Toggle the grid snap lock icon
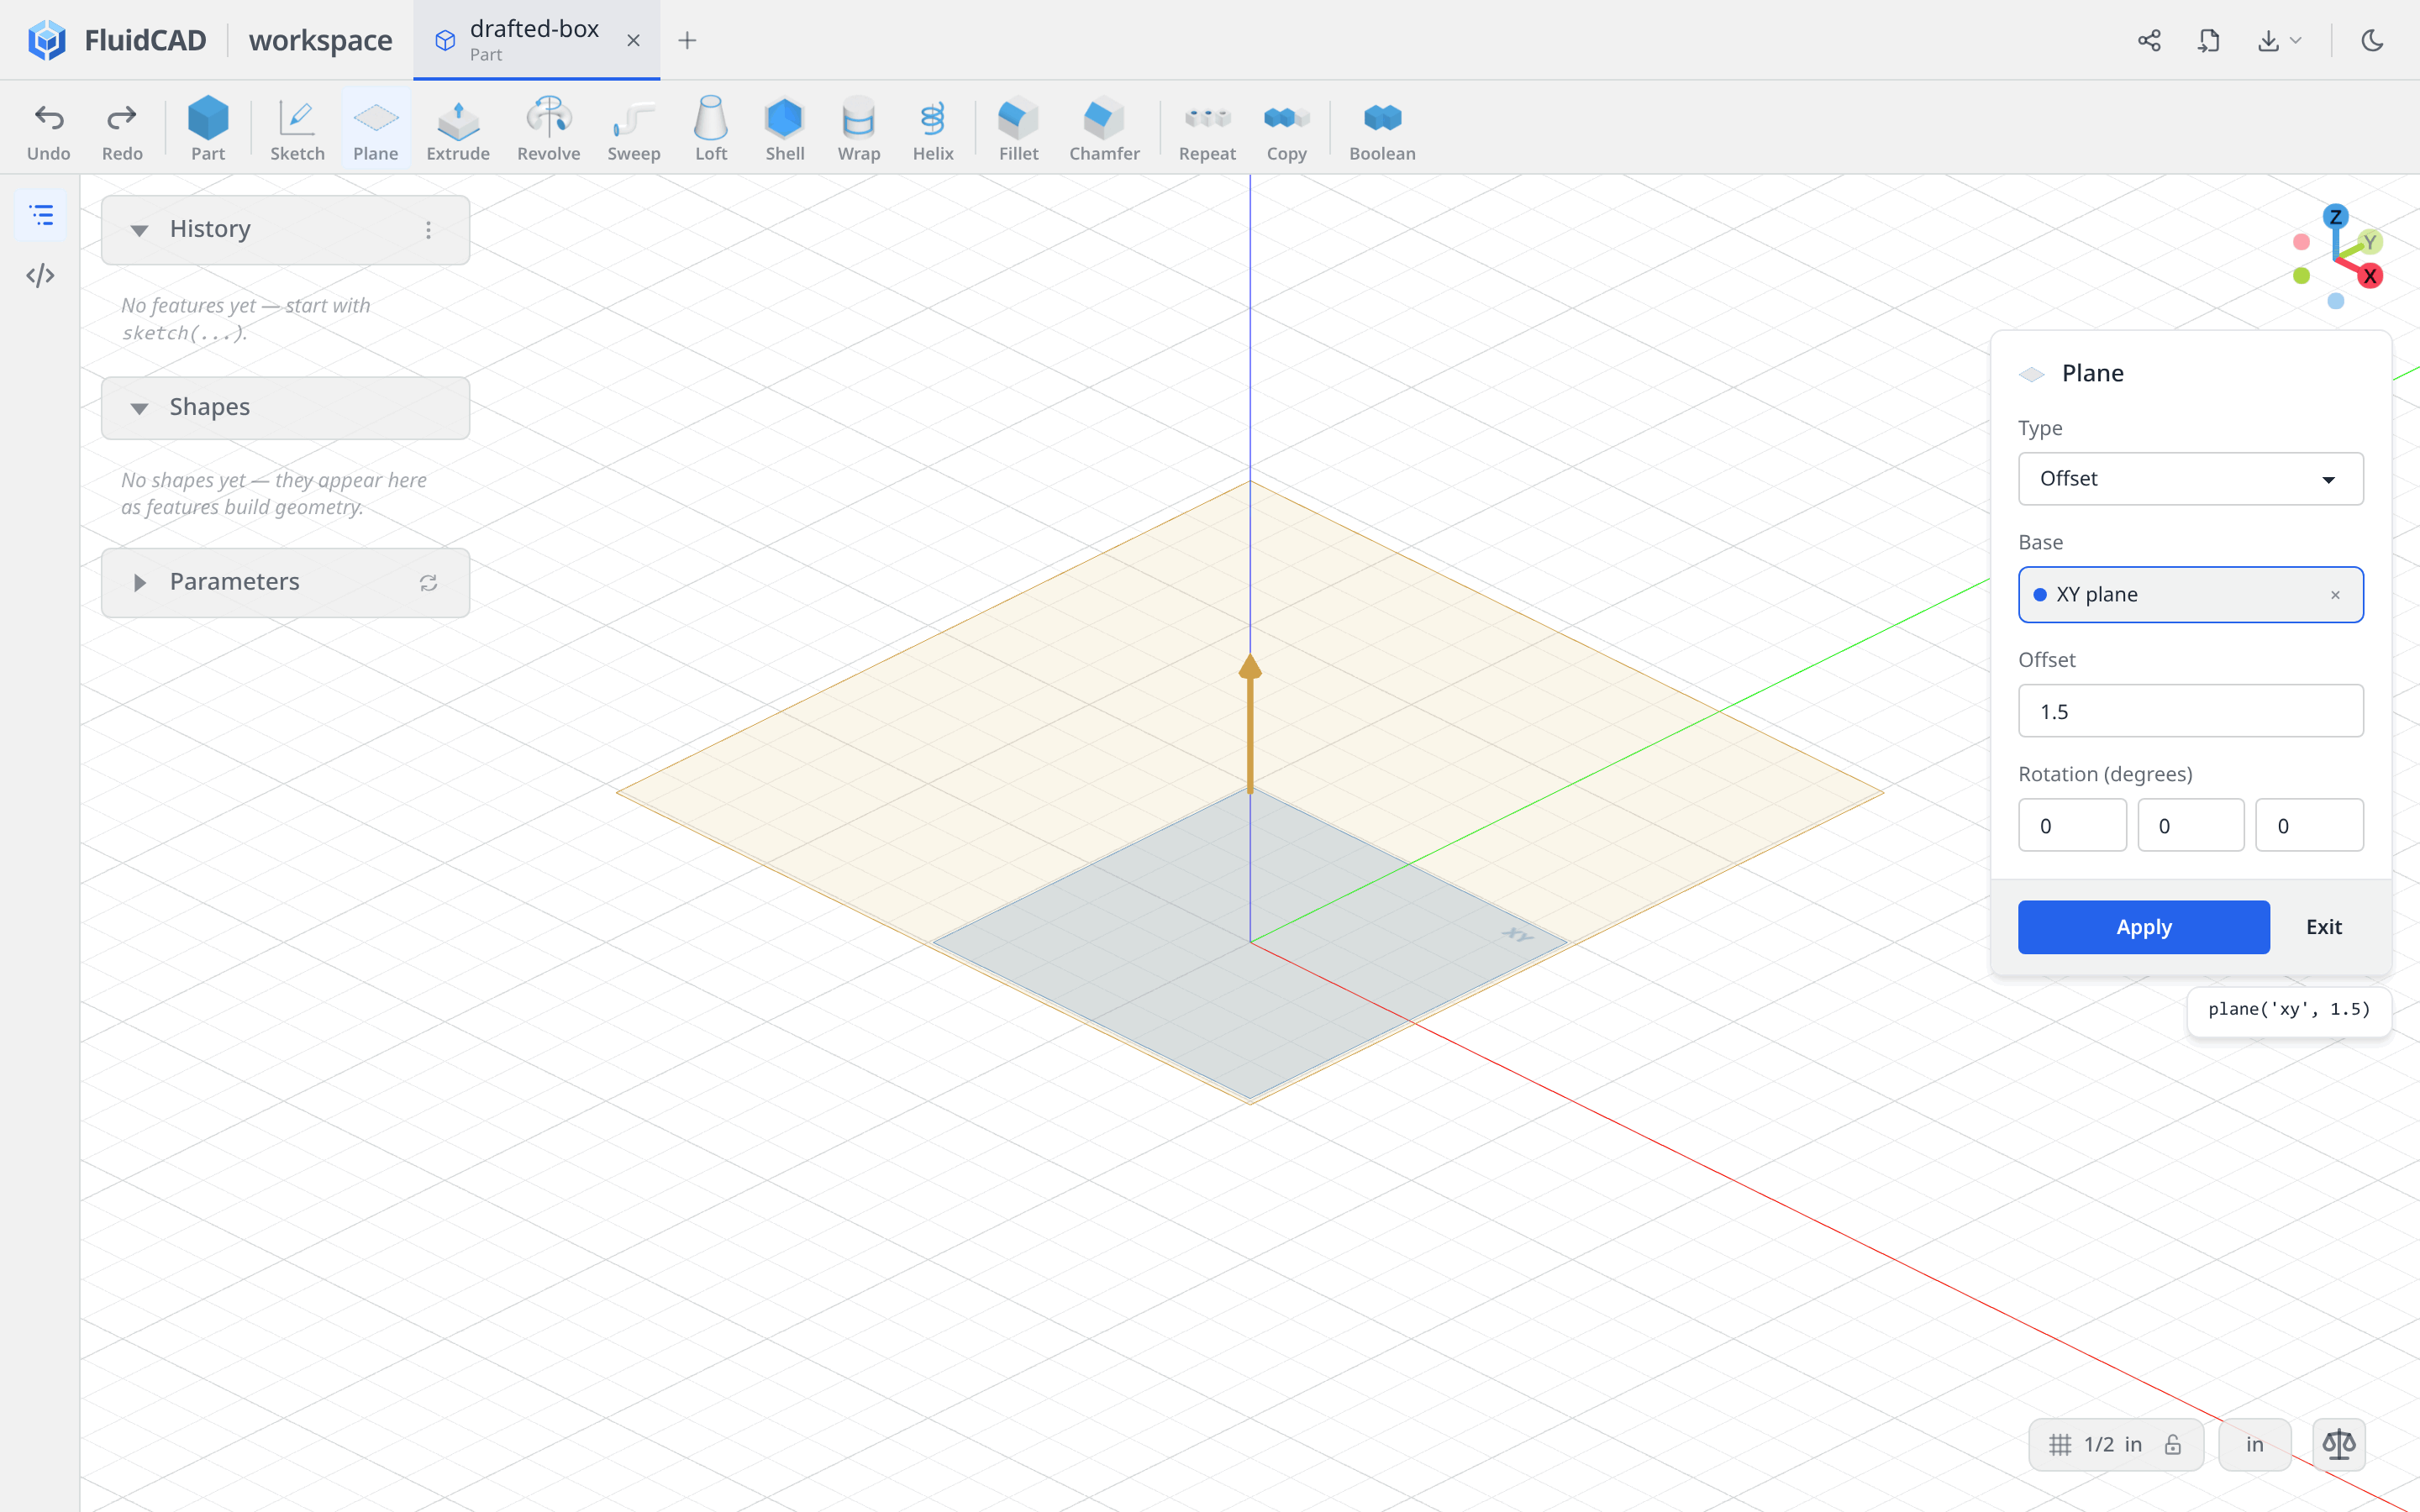The image size is (2420, 1512). click(2173, 1444)
